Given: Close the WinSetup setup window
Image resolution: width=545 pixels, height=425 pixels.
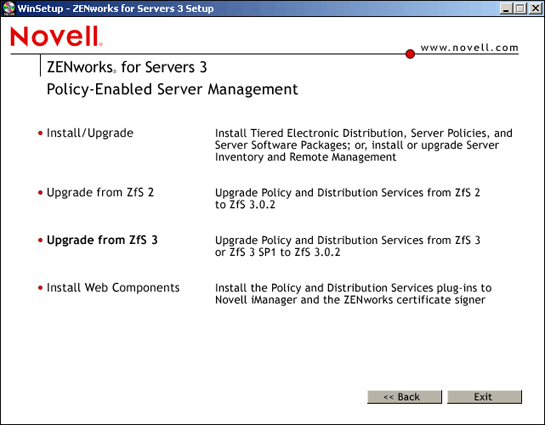Looking at the screenshot, I should click(535, 8).
